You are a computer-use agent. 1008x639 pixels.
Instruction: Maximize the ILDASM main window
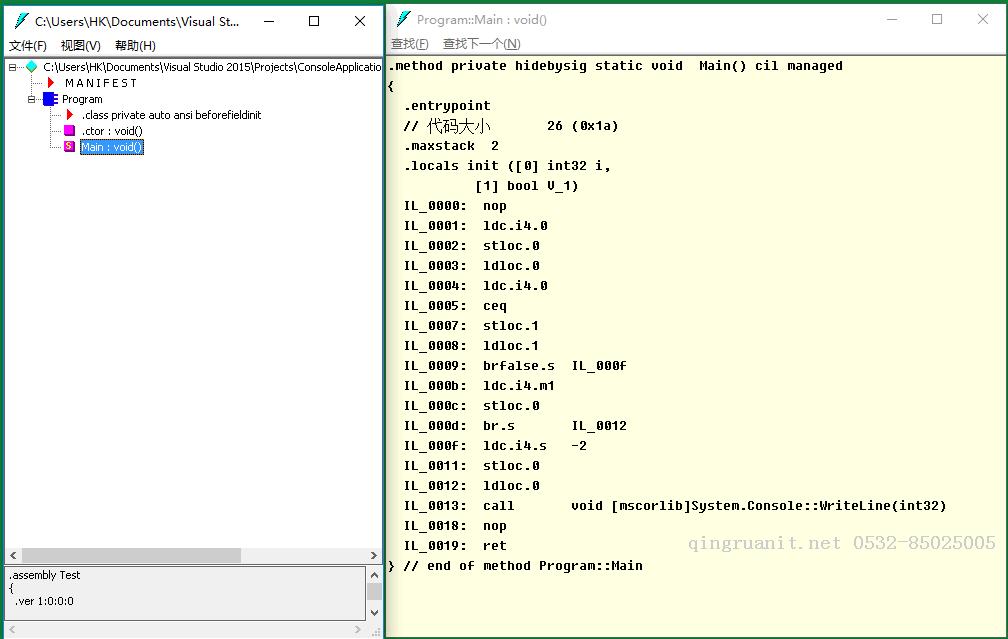(x=314, y=21)
